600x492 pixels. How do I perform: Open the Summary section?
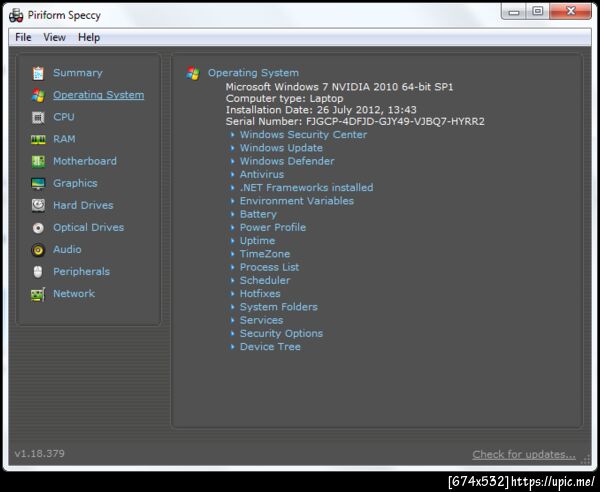coord(78,73)
